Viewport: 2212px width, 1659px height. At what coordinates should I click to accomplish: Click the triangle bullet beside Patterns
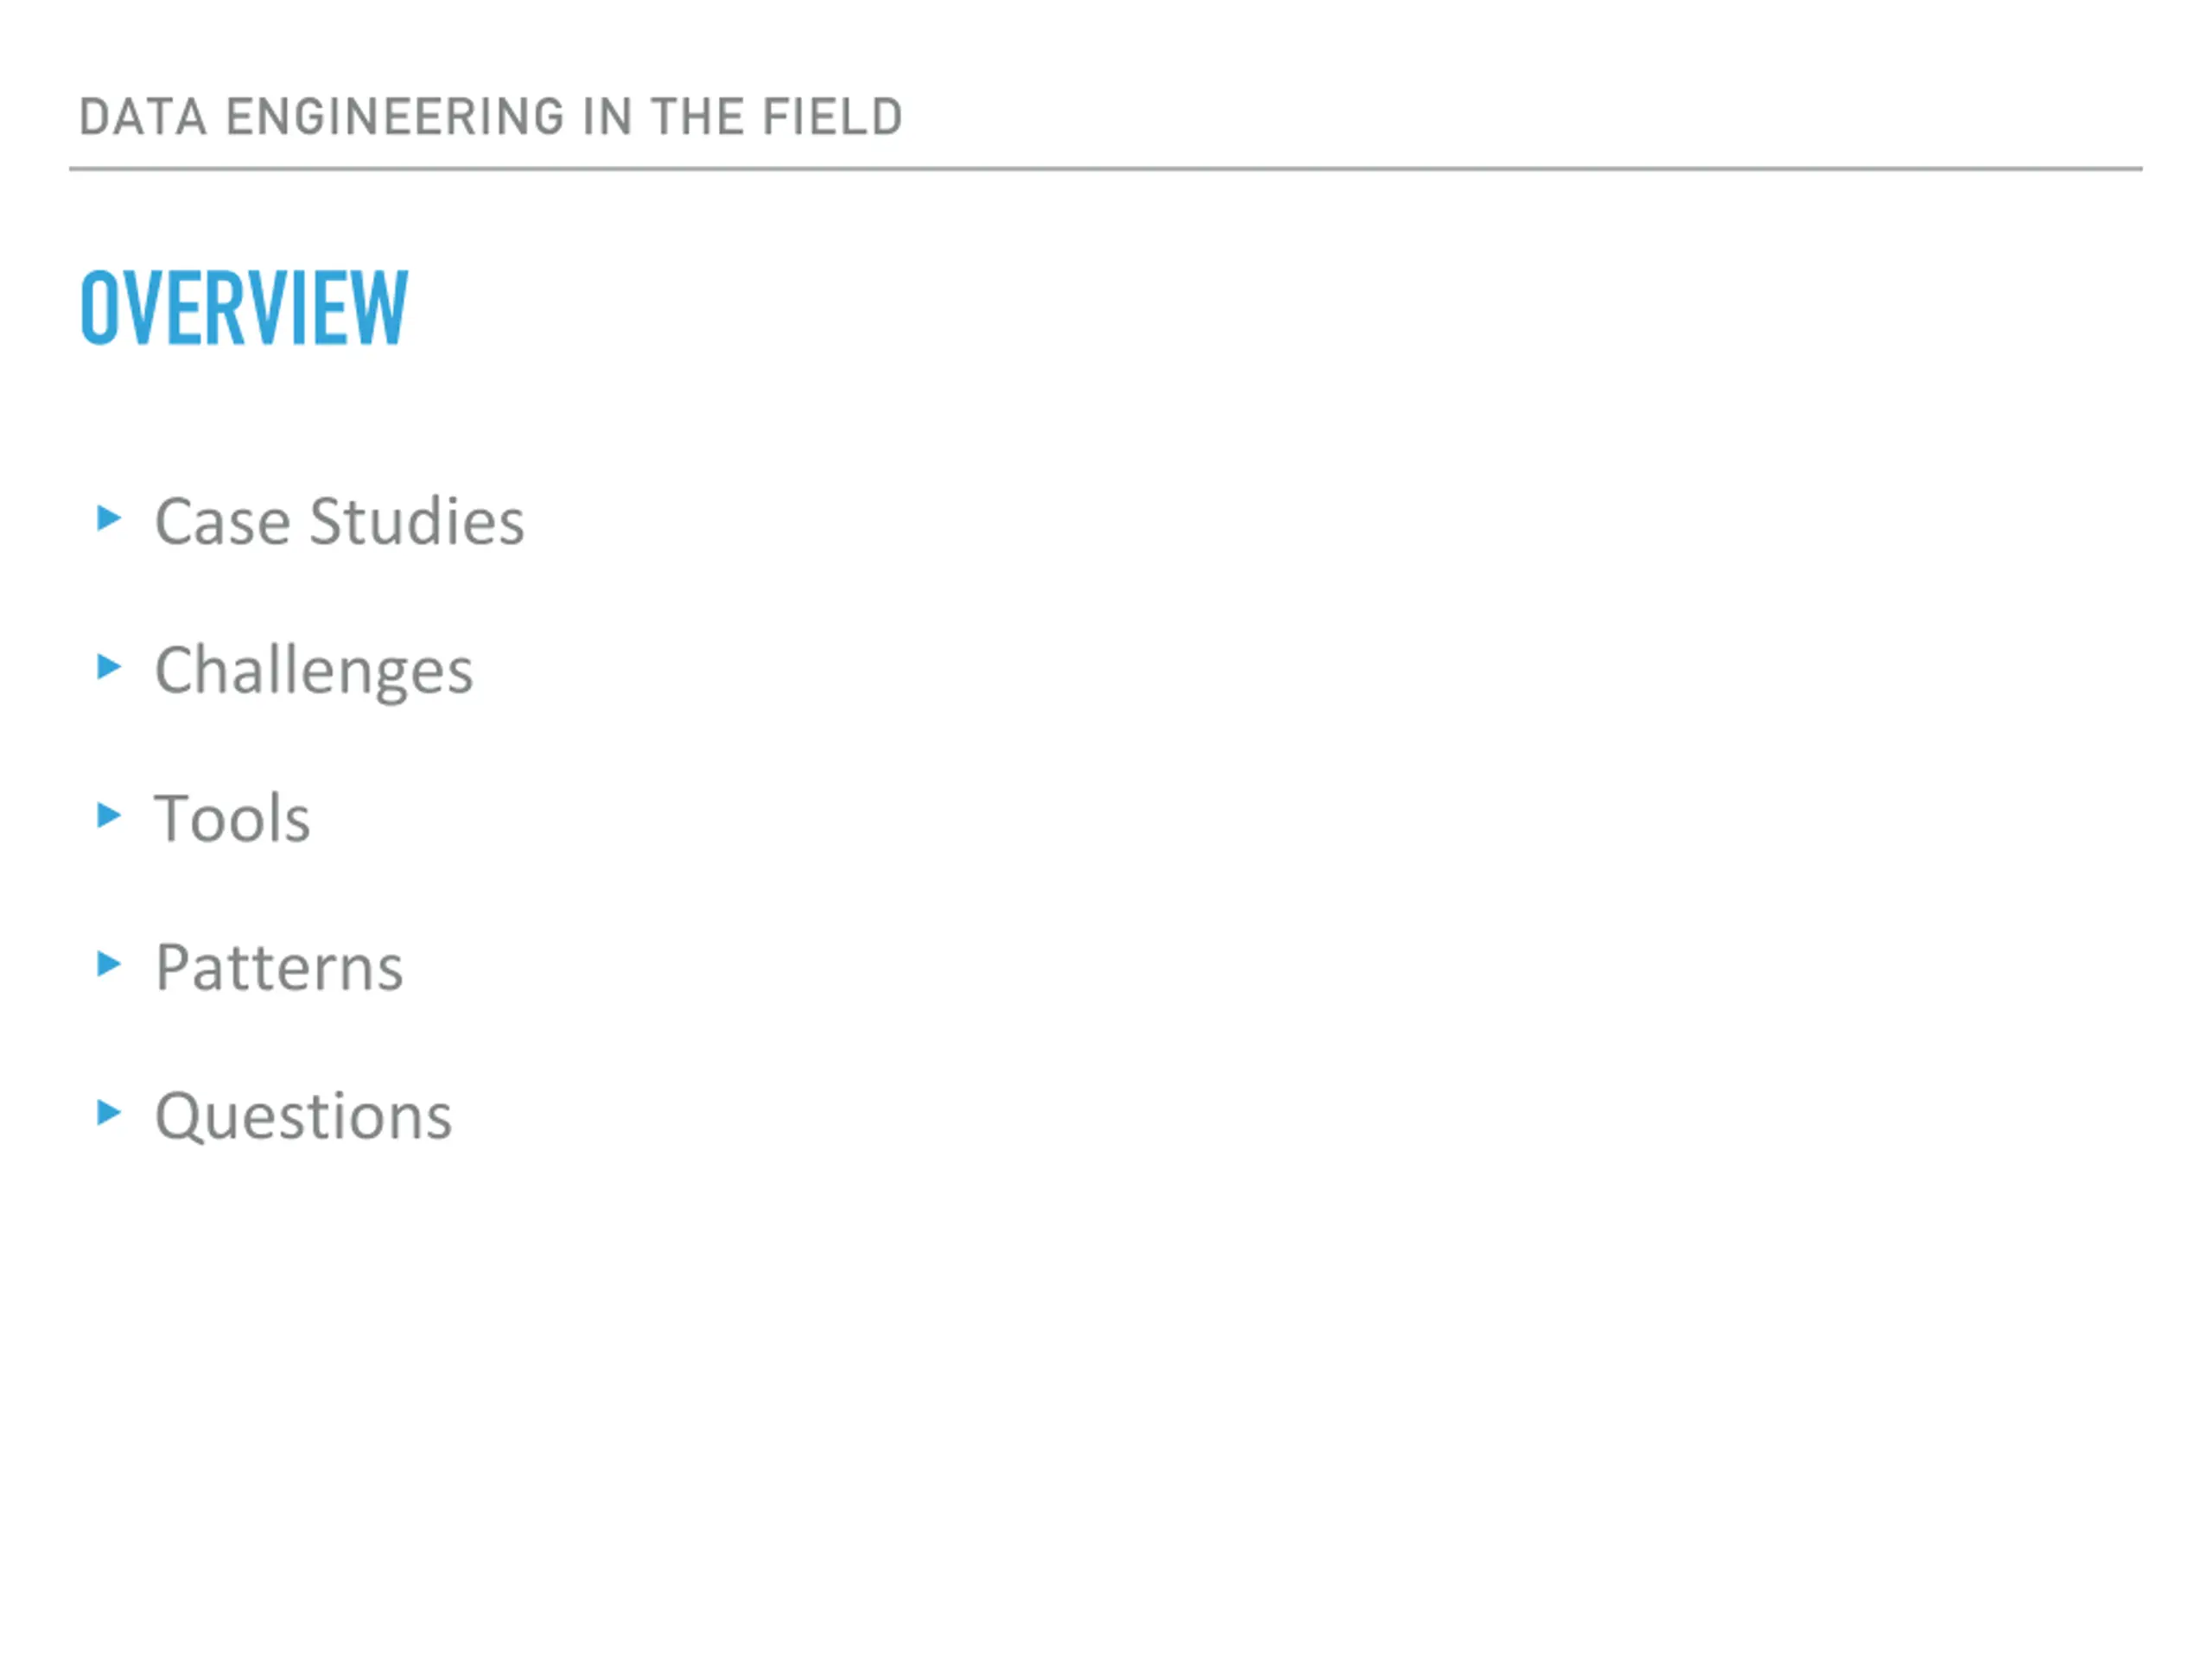point(109,964)
